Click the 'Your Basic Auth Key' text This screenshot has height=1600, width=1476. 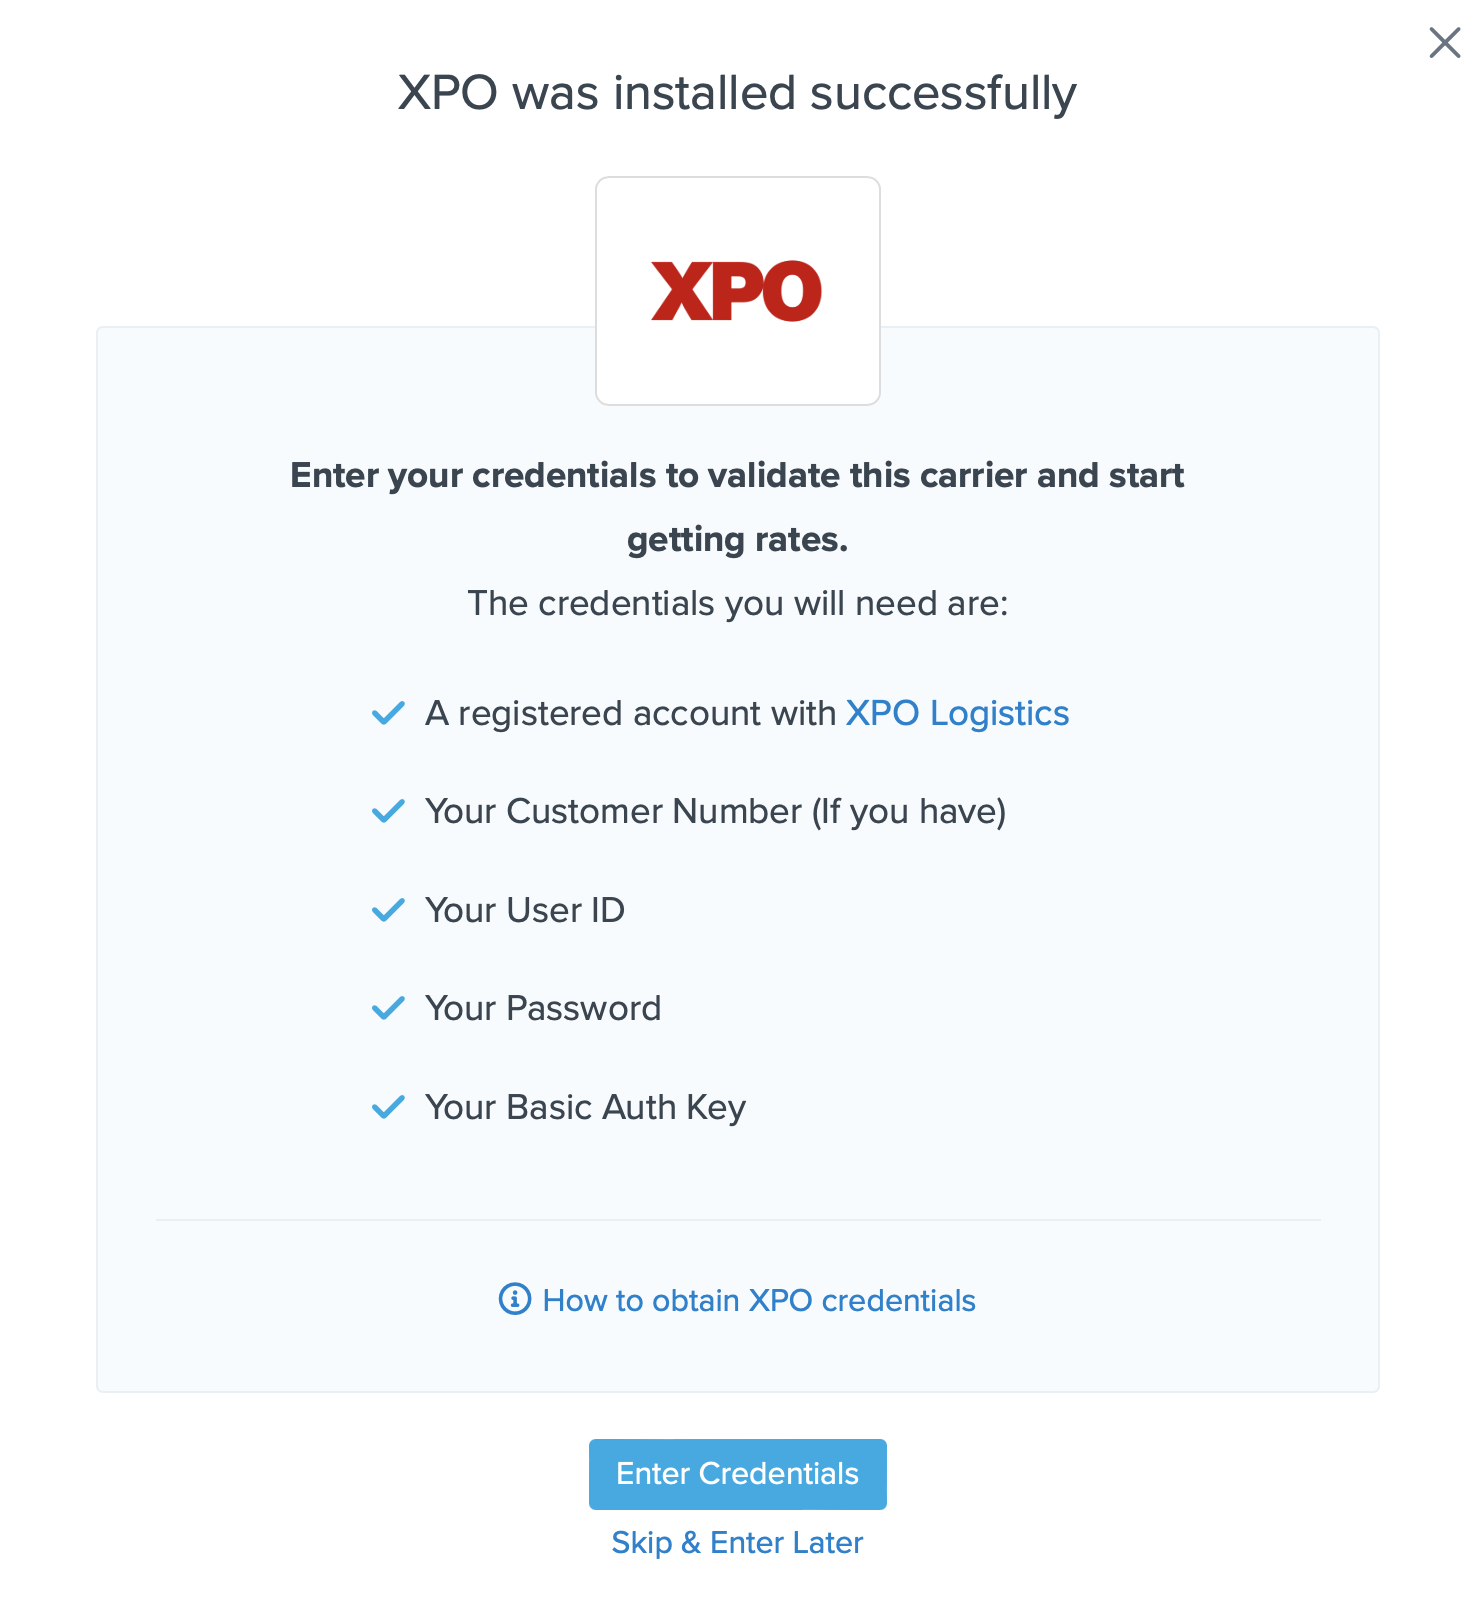click(x=585, y=1107)
